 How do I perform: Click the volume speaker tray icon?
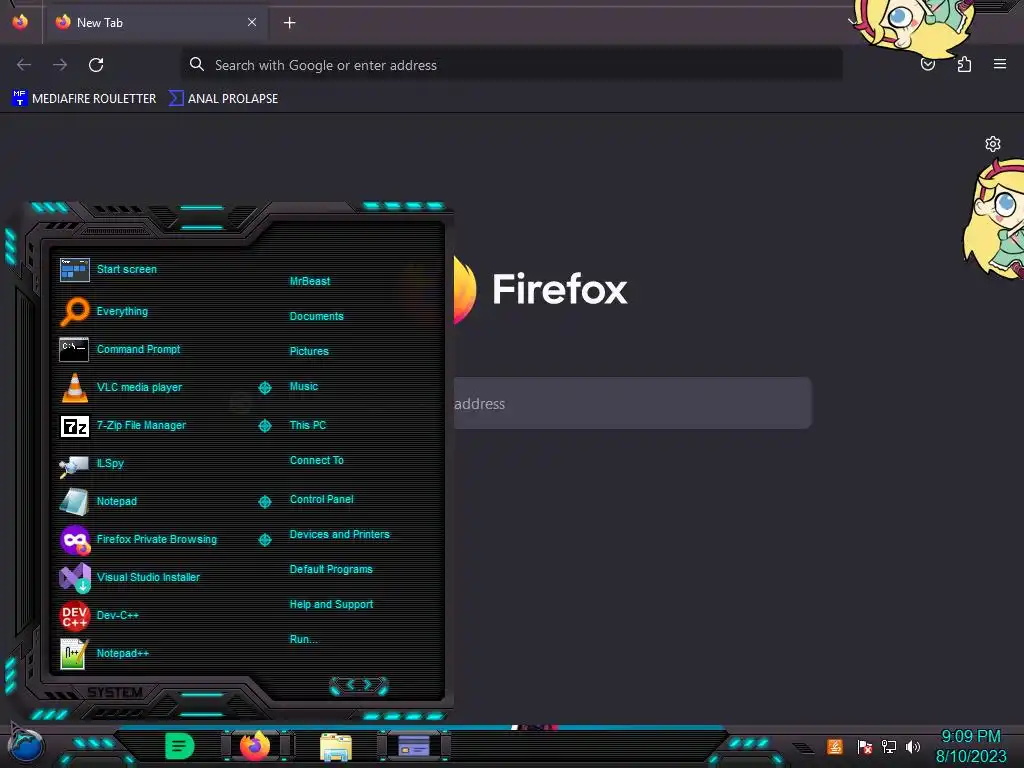[912, 746]
